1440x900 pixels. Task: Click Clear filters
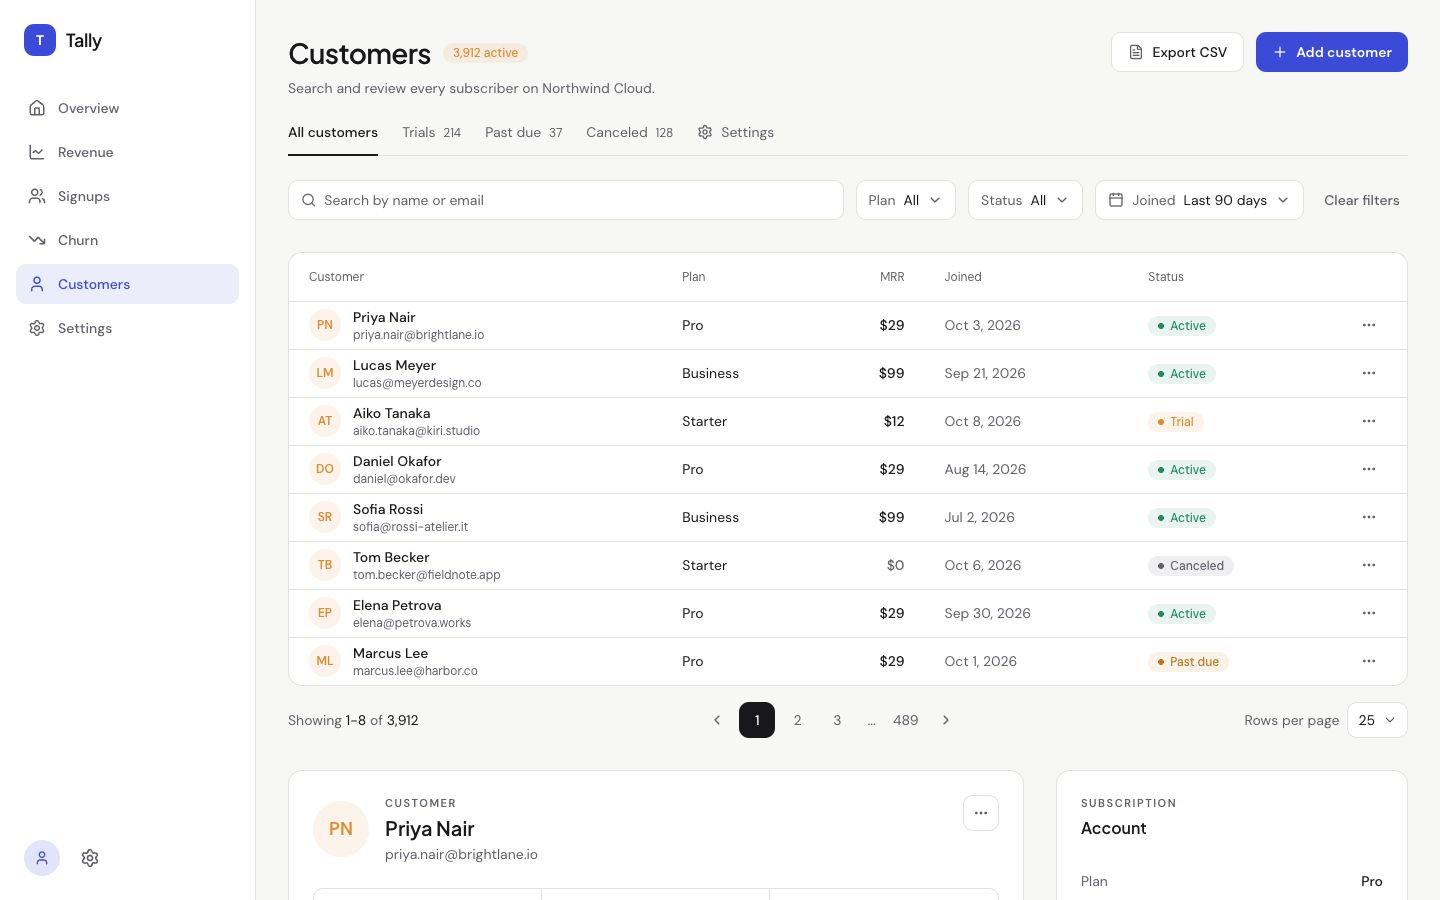(x=1361, y=200)
